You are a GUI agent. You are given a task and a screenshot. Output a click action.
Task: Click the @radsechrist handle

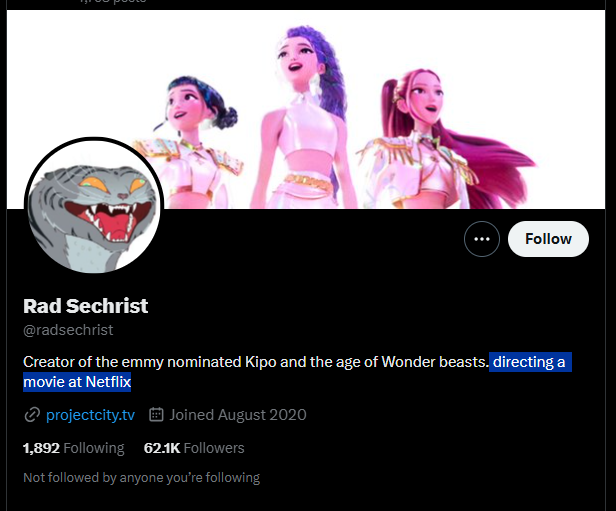[68, 330]
